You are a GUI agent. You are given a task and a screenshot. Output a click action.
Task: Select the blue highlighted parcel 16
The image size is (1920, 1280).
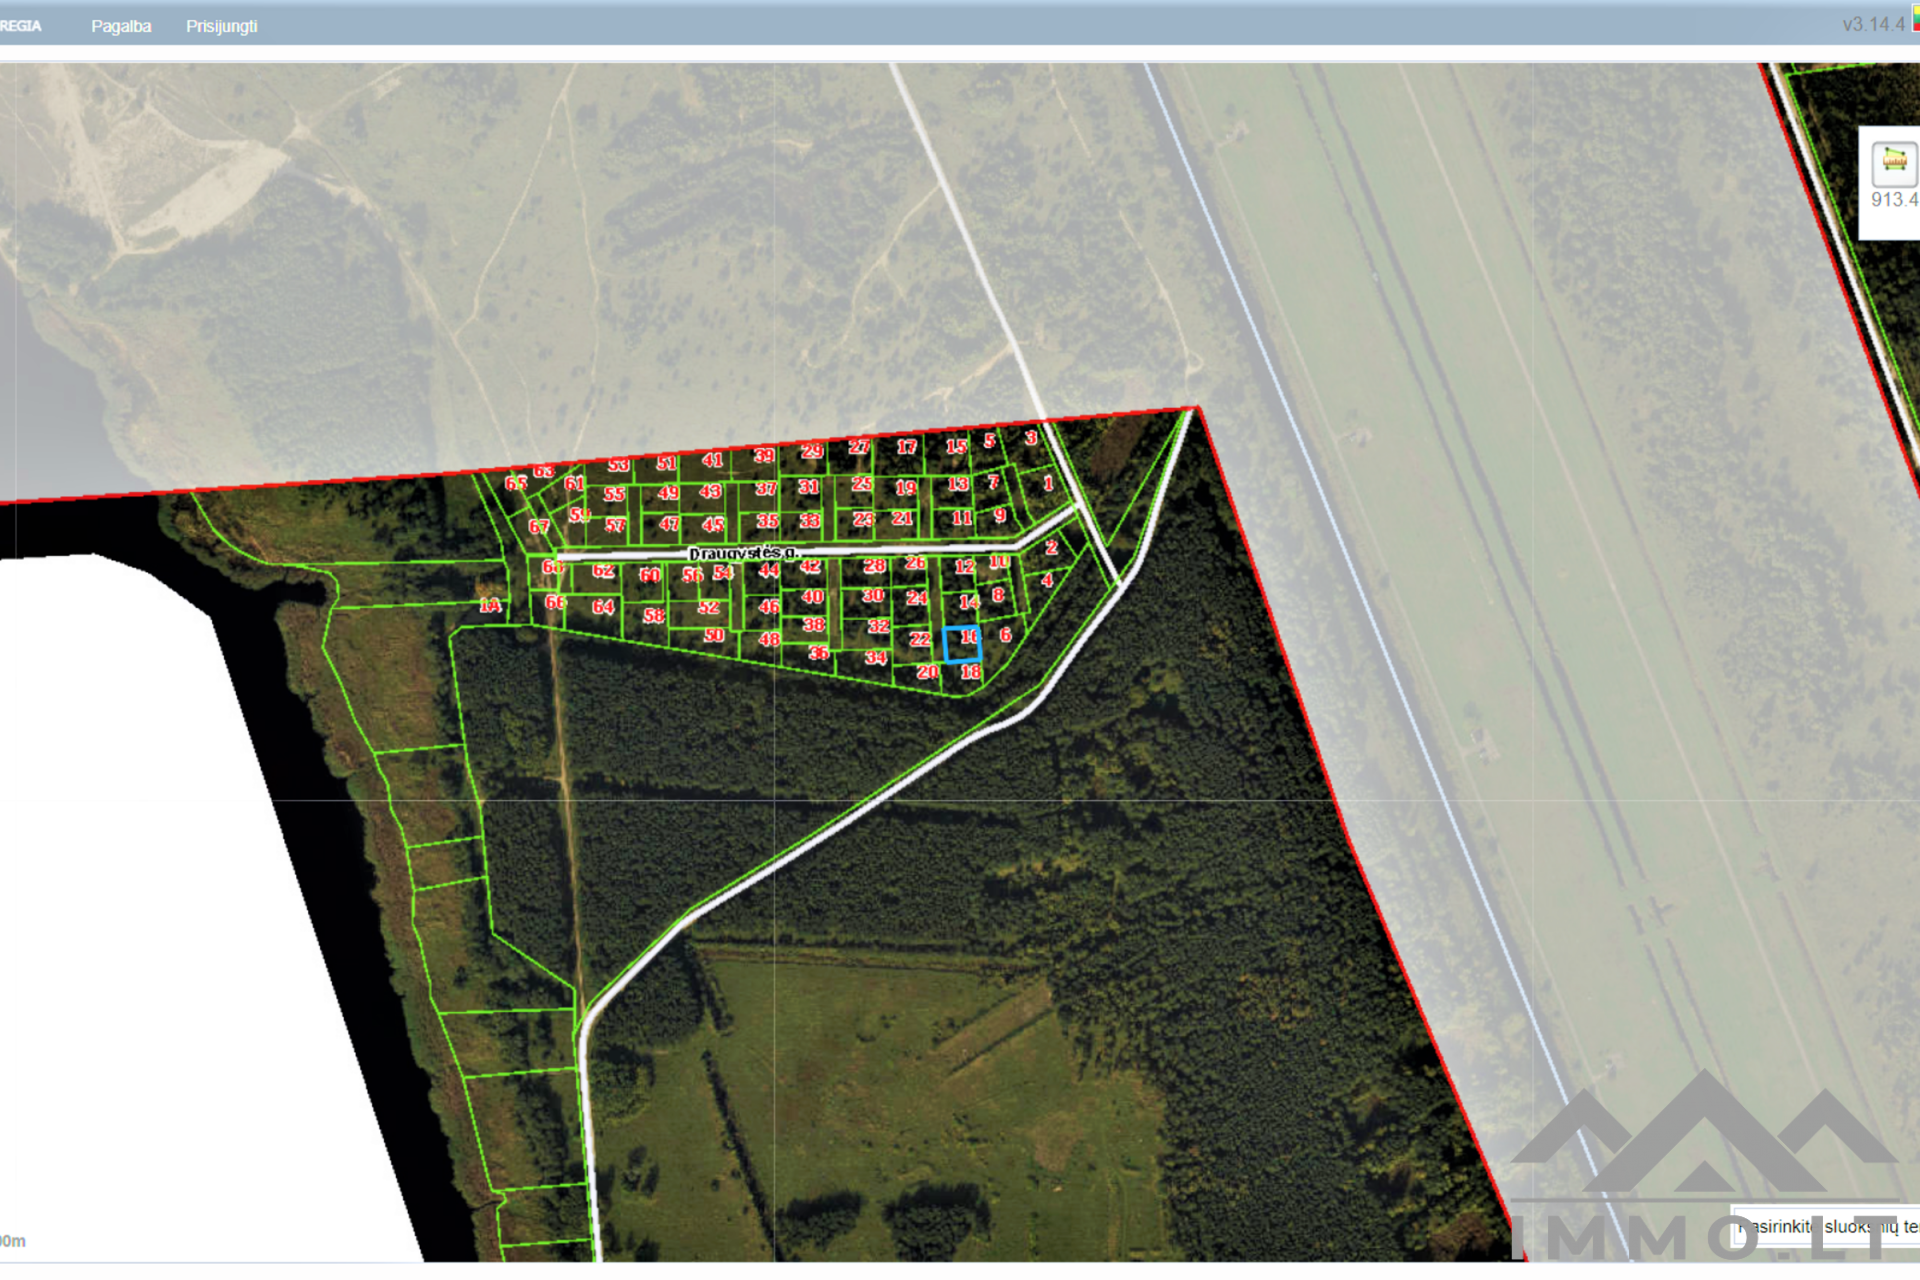pos(962,644)
